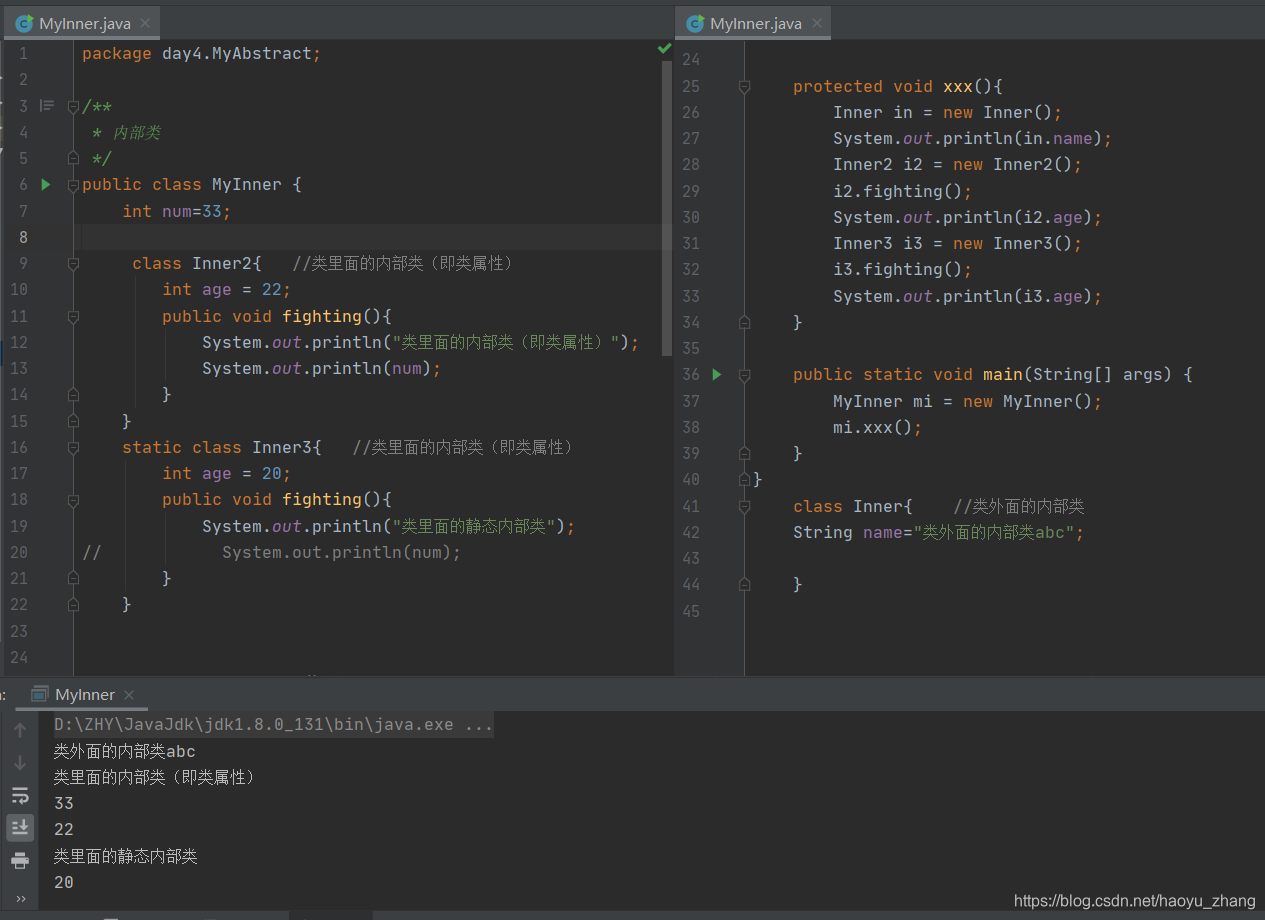Click the fold end marker at line 5
This screenshot has height=920, width=1265.
pos(73,158)
